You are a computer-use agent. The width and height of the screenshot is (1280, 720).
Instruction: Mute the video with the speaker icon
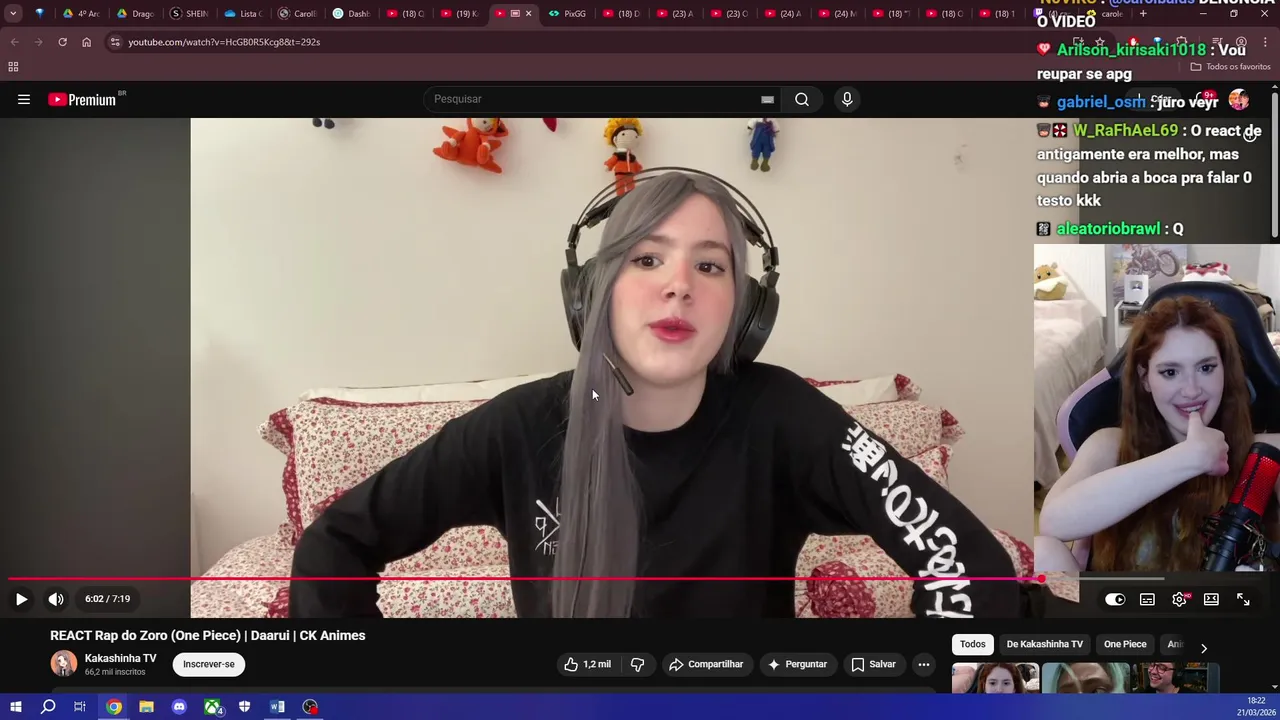pyautogui.click(x=56, y=599)
